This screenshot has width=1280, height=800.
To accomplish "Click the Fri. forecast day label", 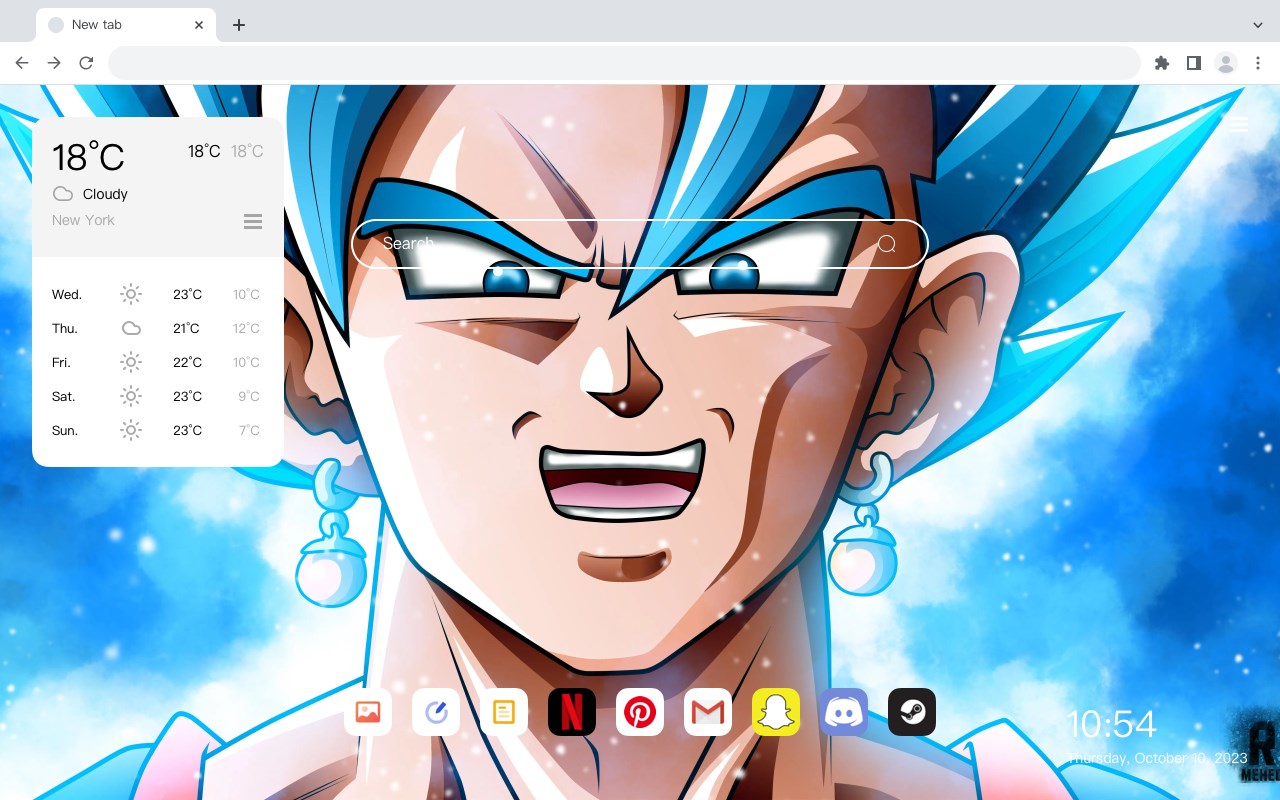I will [x=61, y=363].
